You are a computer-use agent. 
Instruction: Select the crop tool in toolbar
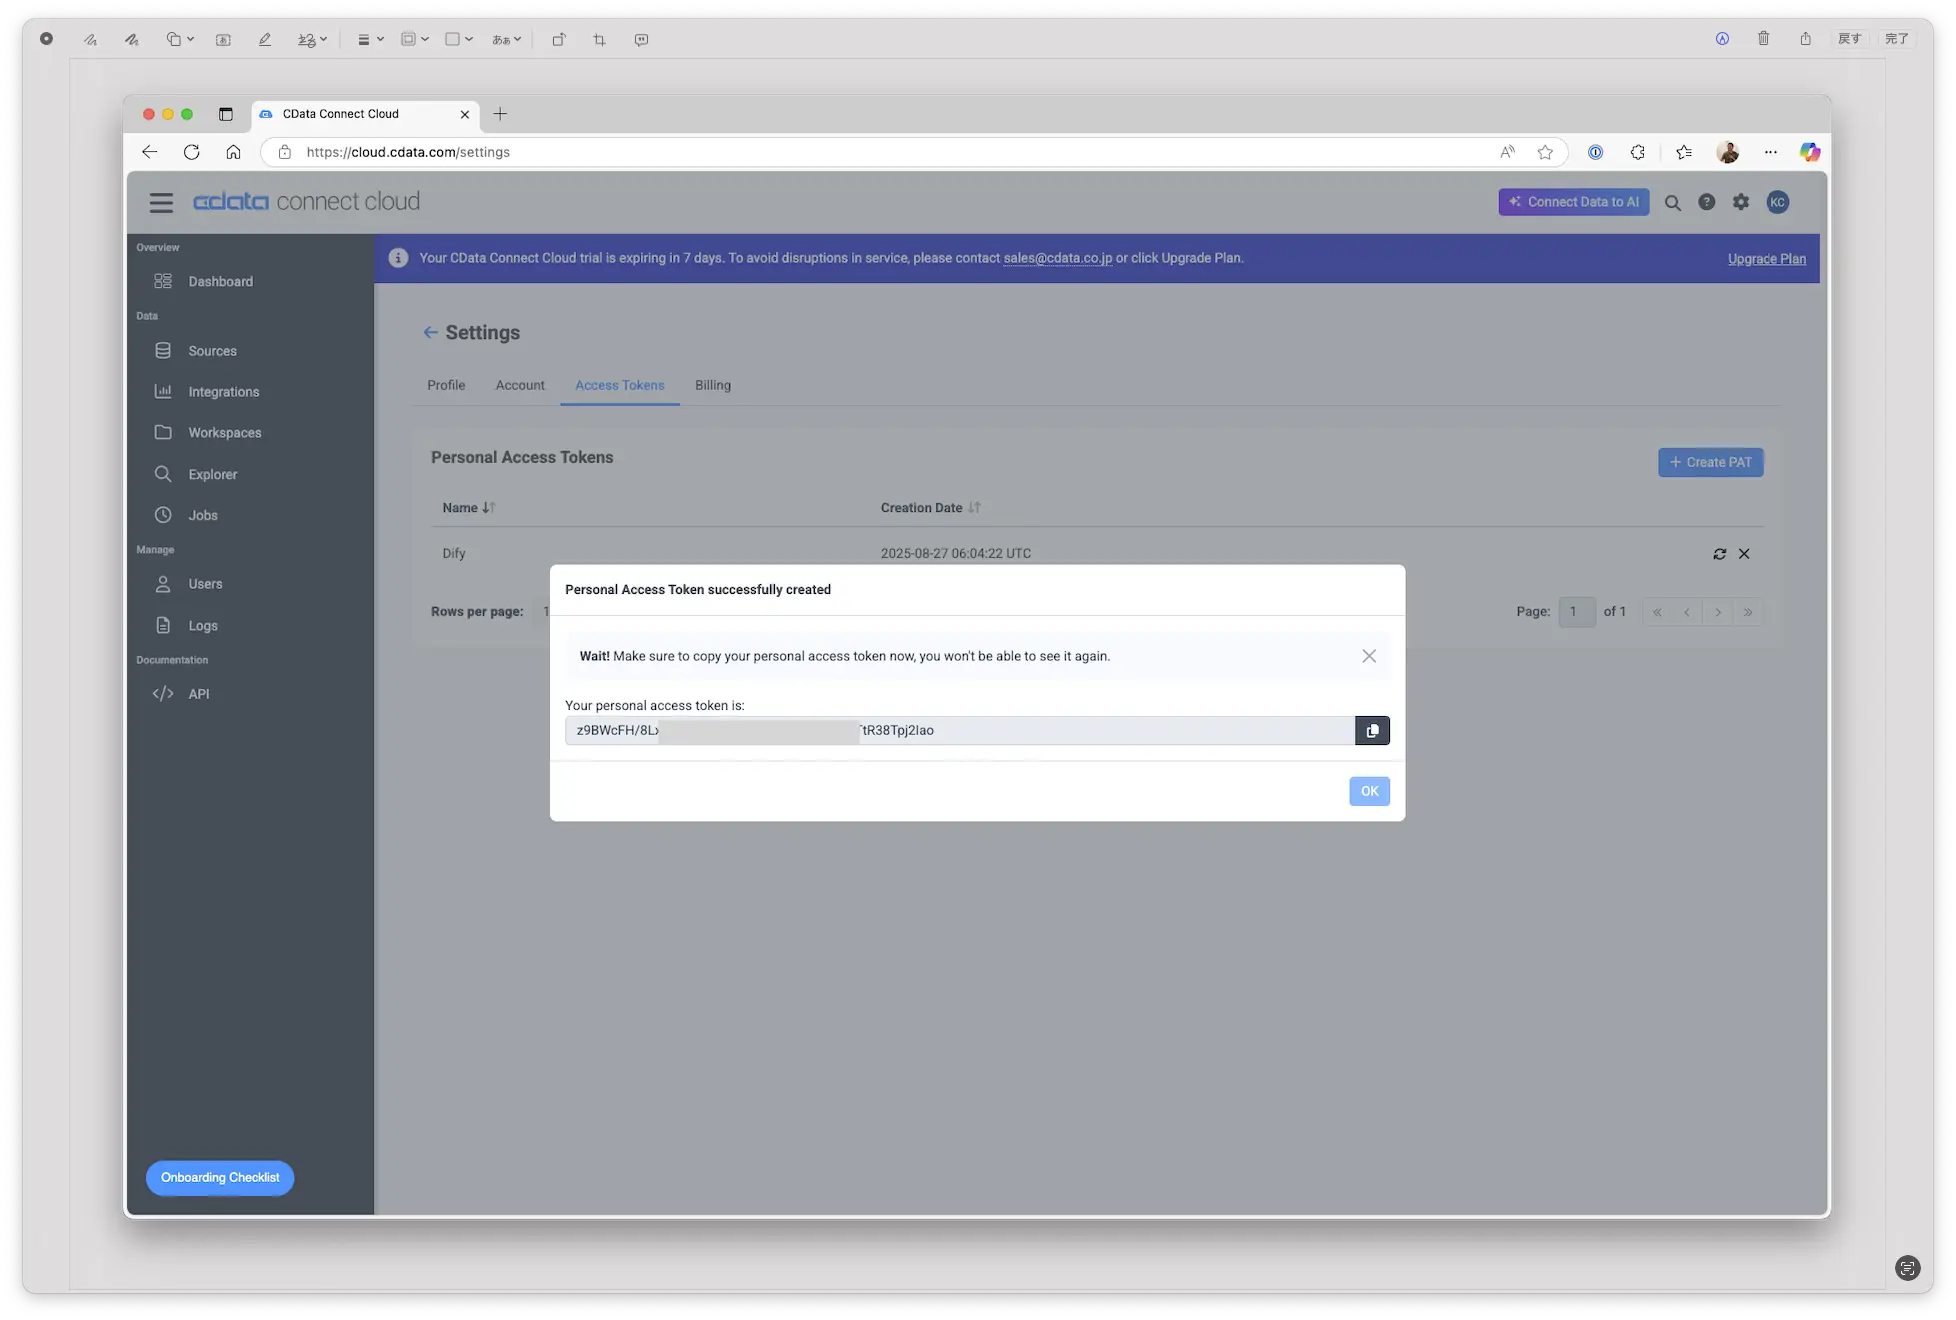599,40
